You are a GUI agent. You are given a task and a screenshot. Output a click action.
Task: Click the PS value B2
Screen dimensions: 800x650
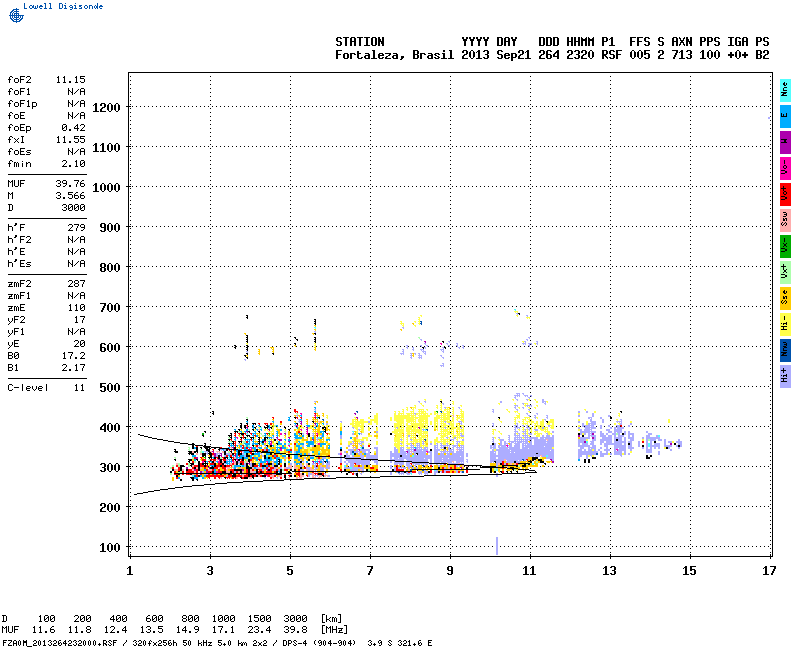pyautogui.click(x=762, y=55)
